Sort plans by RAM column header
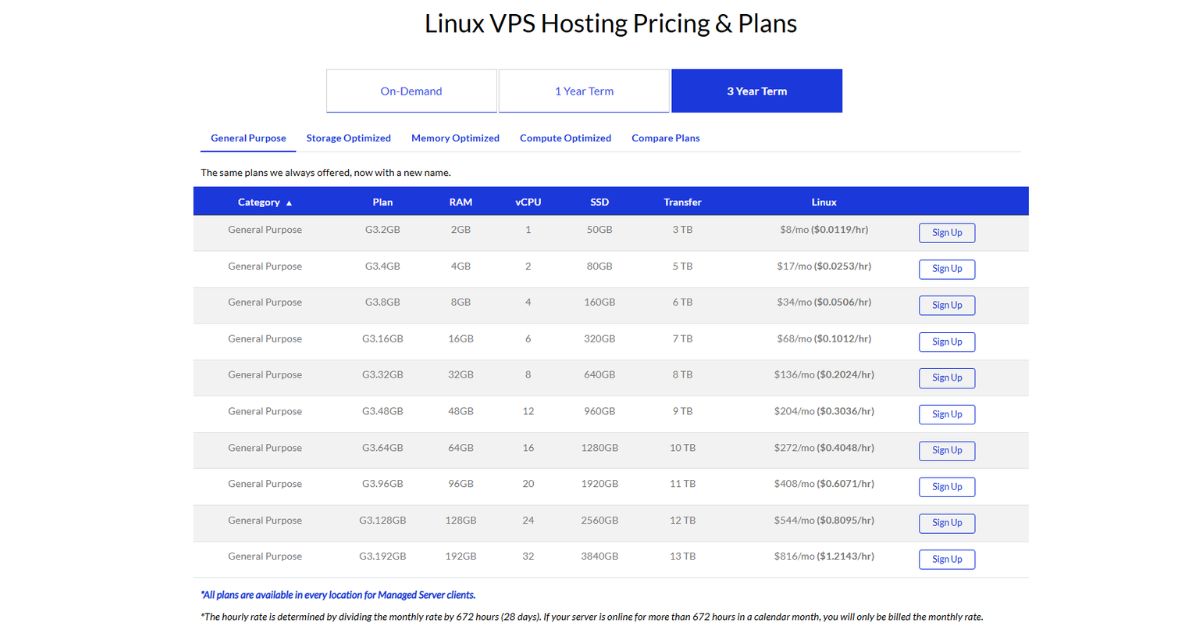The image size is (1200, 630). coord(460,201)
